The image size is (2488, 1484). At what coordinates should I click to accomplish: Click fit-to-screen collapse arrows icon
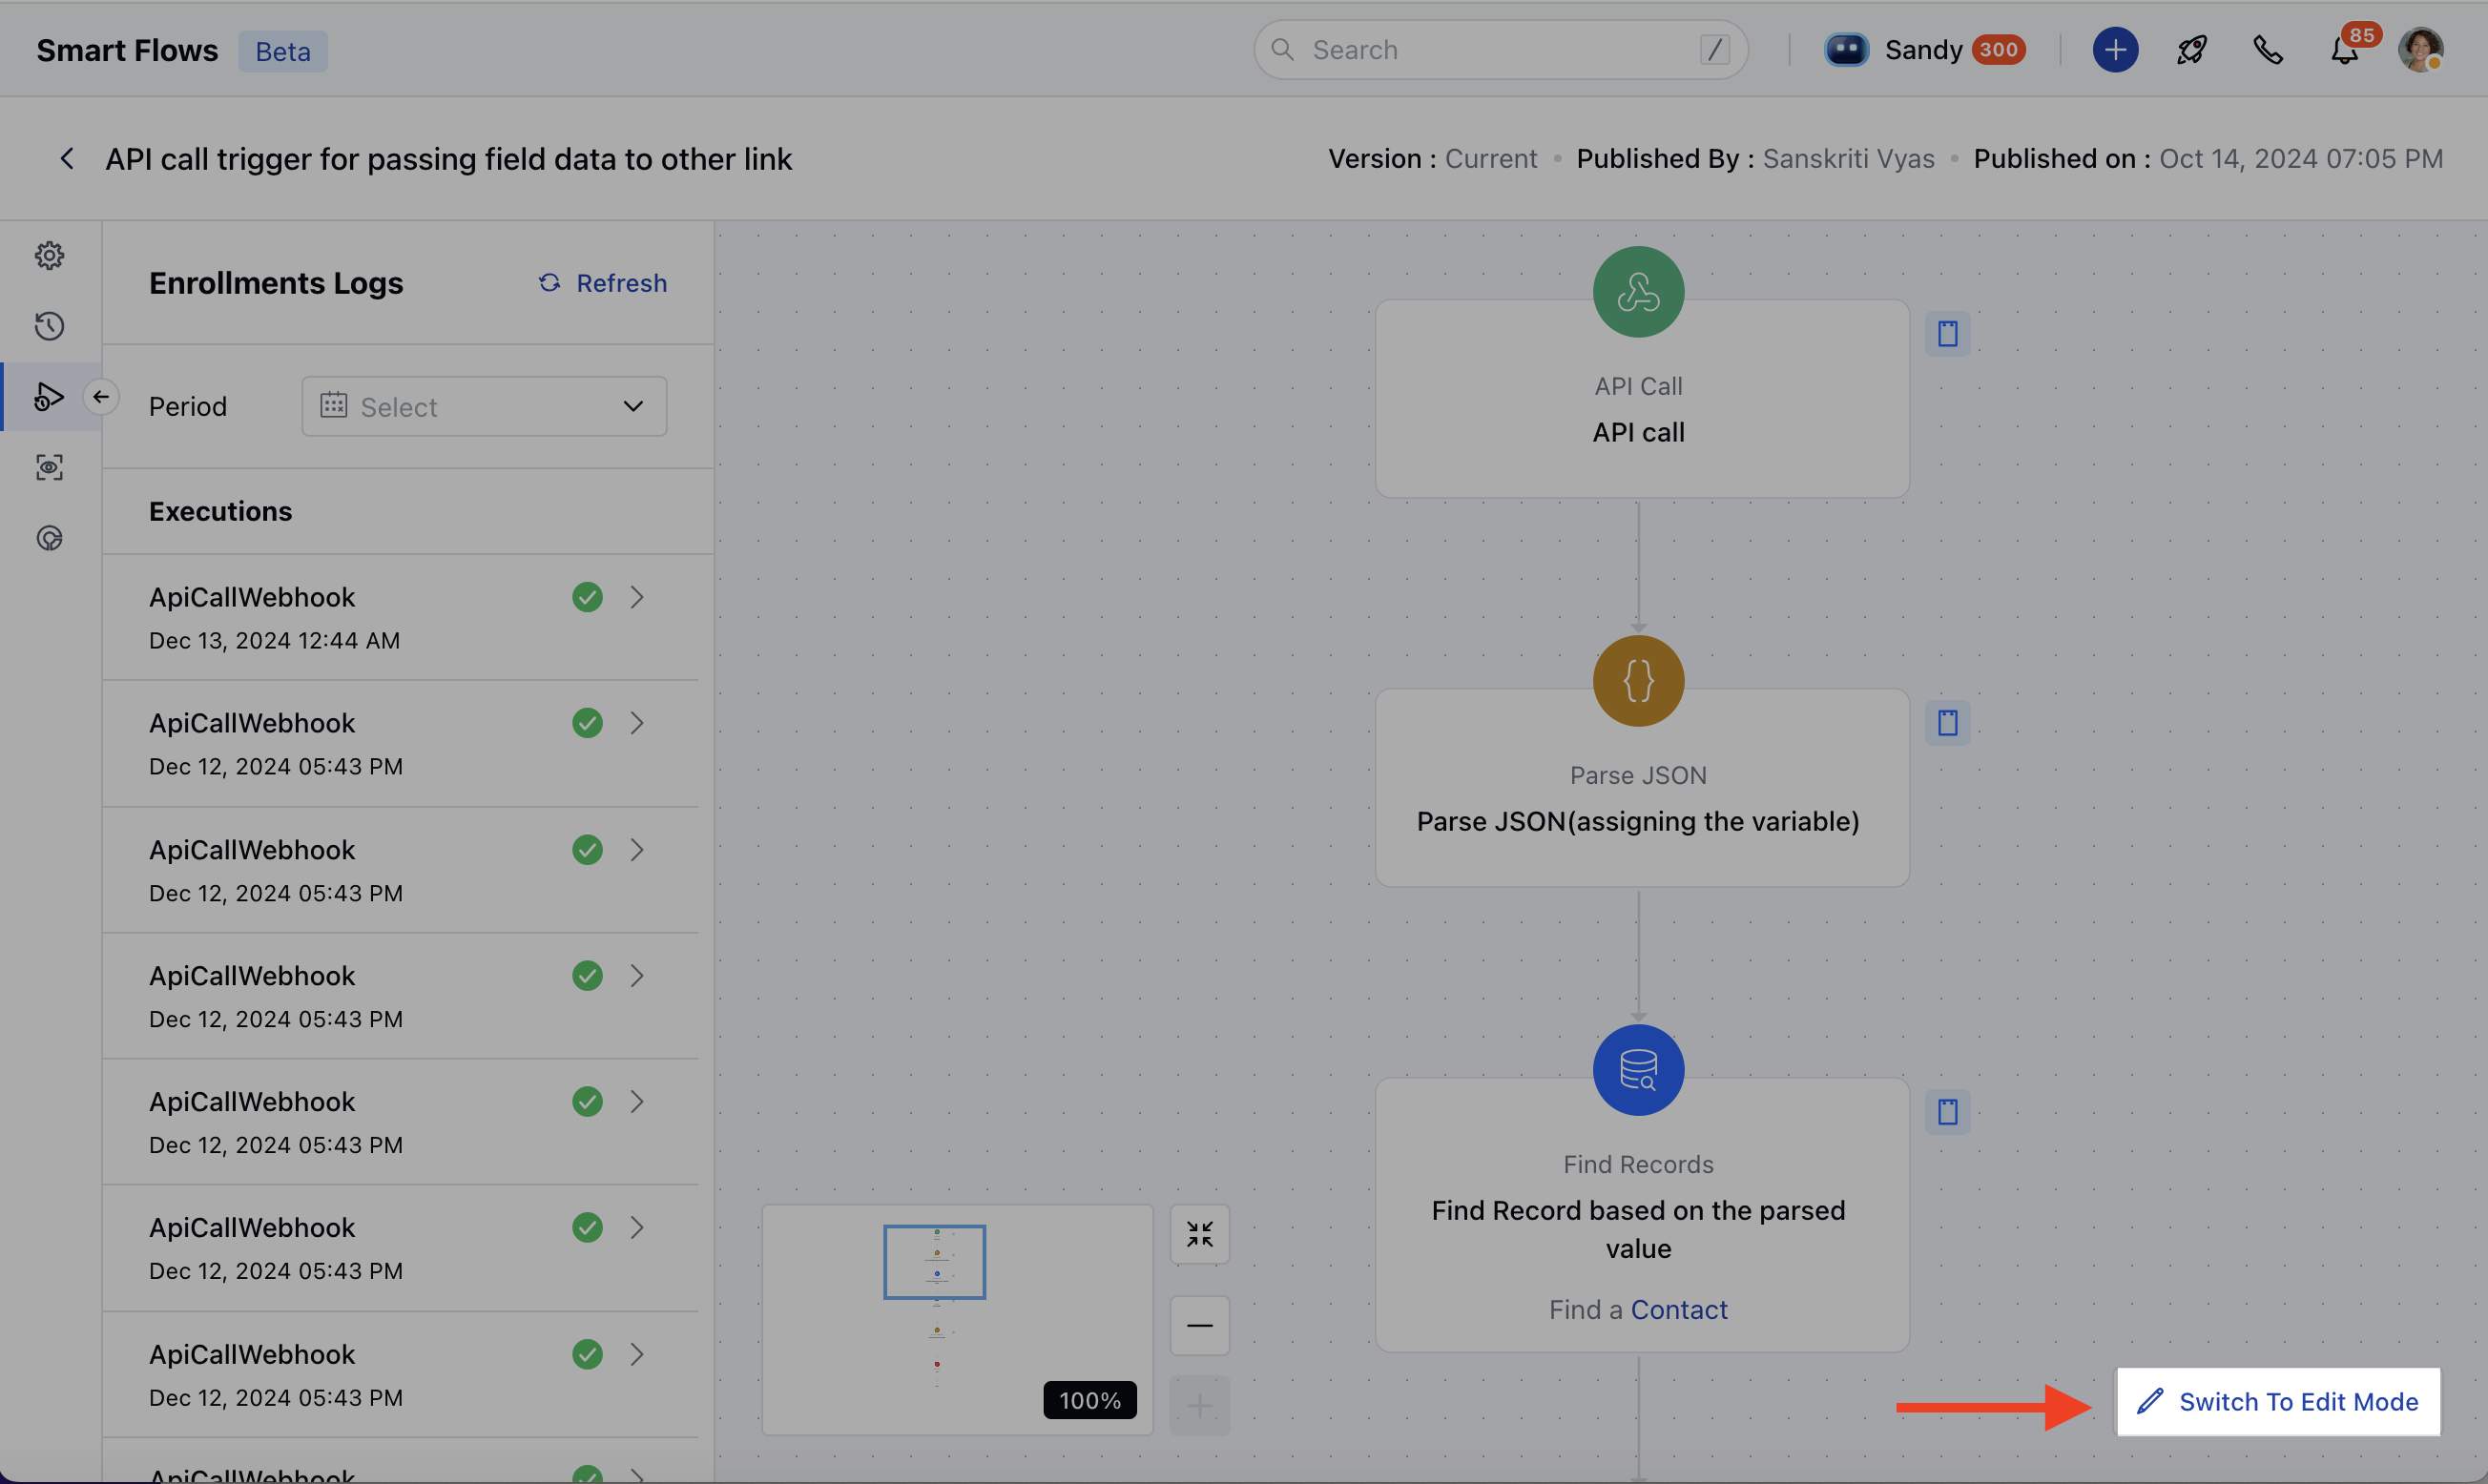pos(1199,1234)
